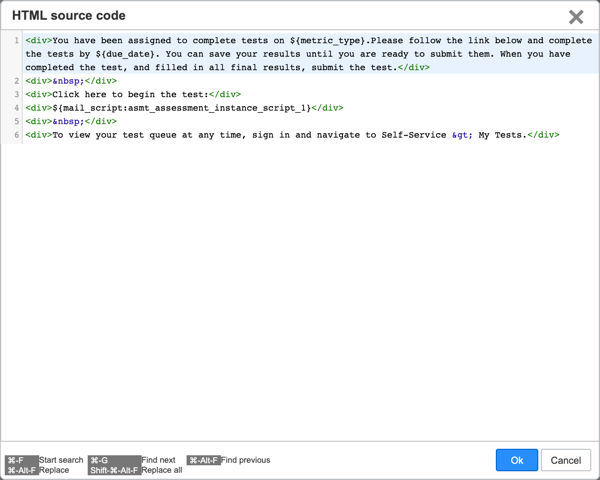Click 'My Tests.' text on line 6
The image size is (600, 480).
pyautogui.click(x=502, y=135)
